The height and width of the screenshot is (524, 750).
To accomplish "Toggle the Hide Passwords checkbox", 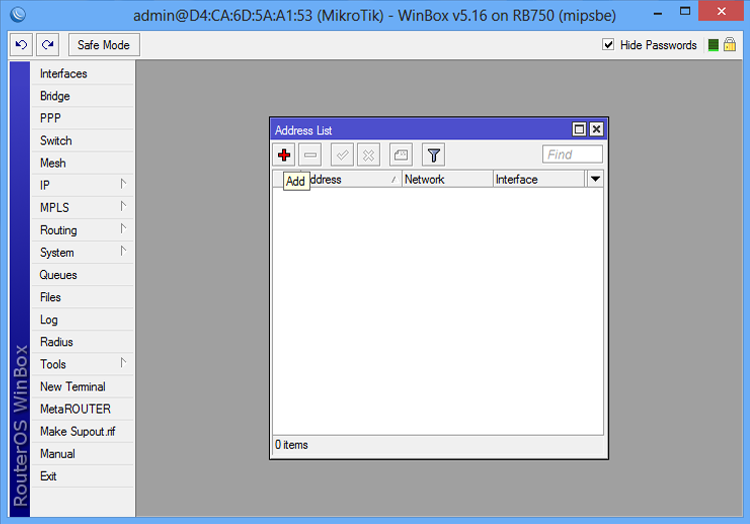I will tap(608, 44).
